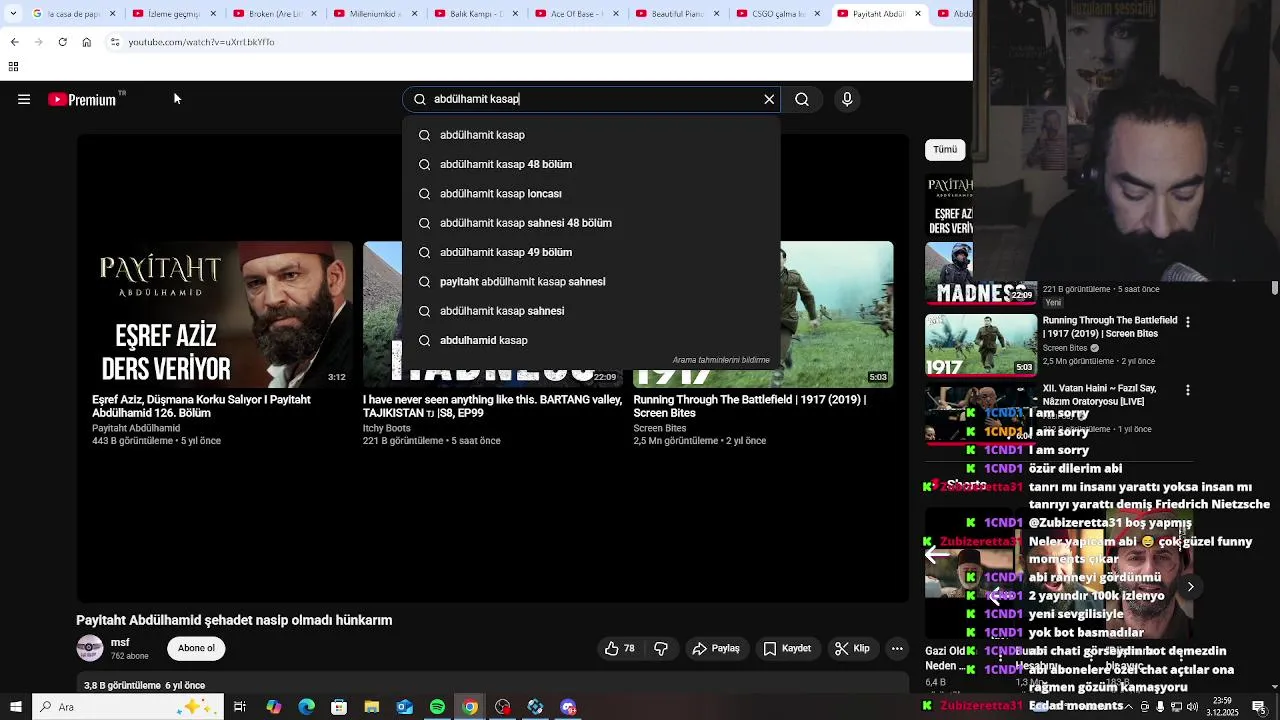Open 'Eşref Aziz, Düşmana Korku Salıyor' video thumbnail
The width and height of the screenshot is (1280, 720).
222,314
